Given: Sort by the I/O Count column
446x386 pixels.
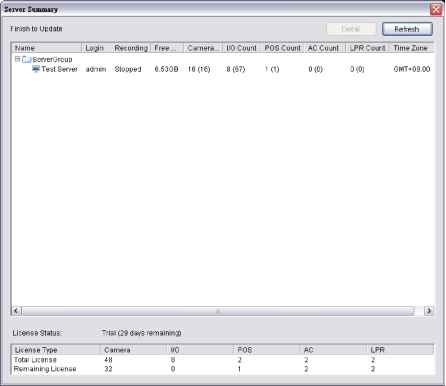Looking at the screenshot, I should pyautogui.click(x=242, y=48).
